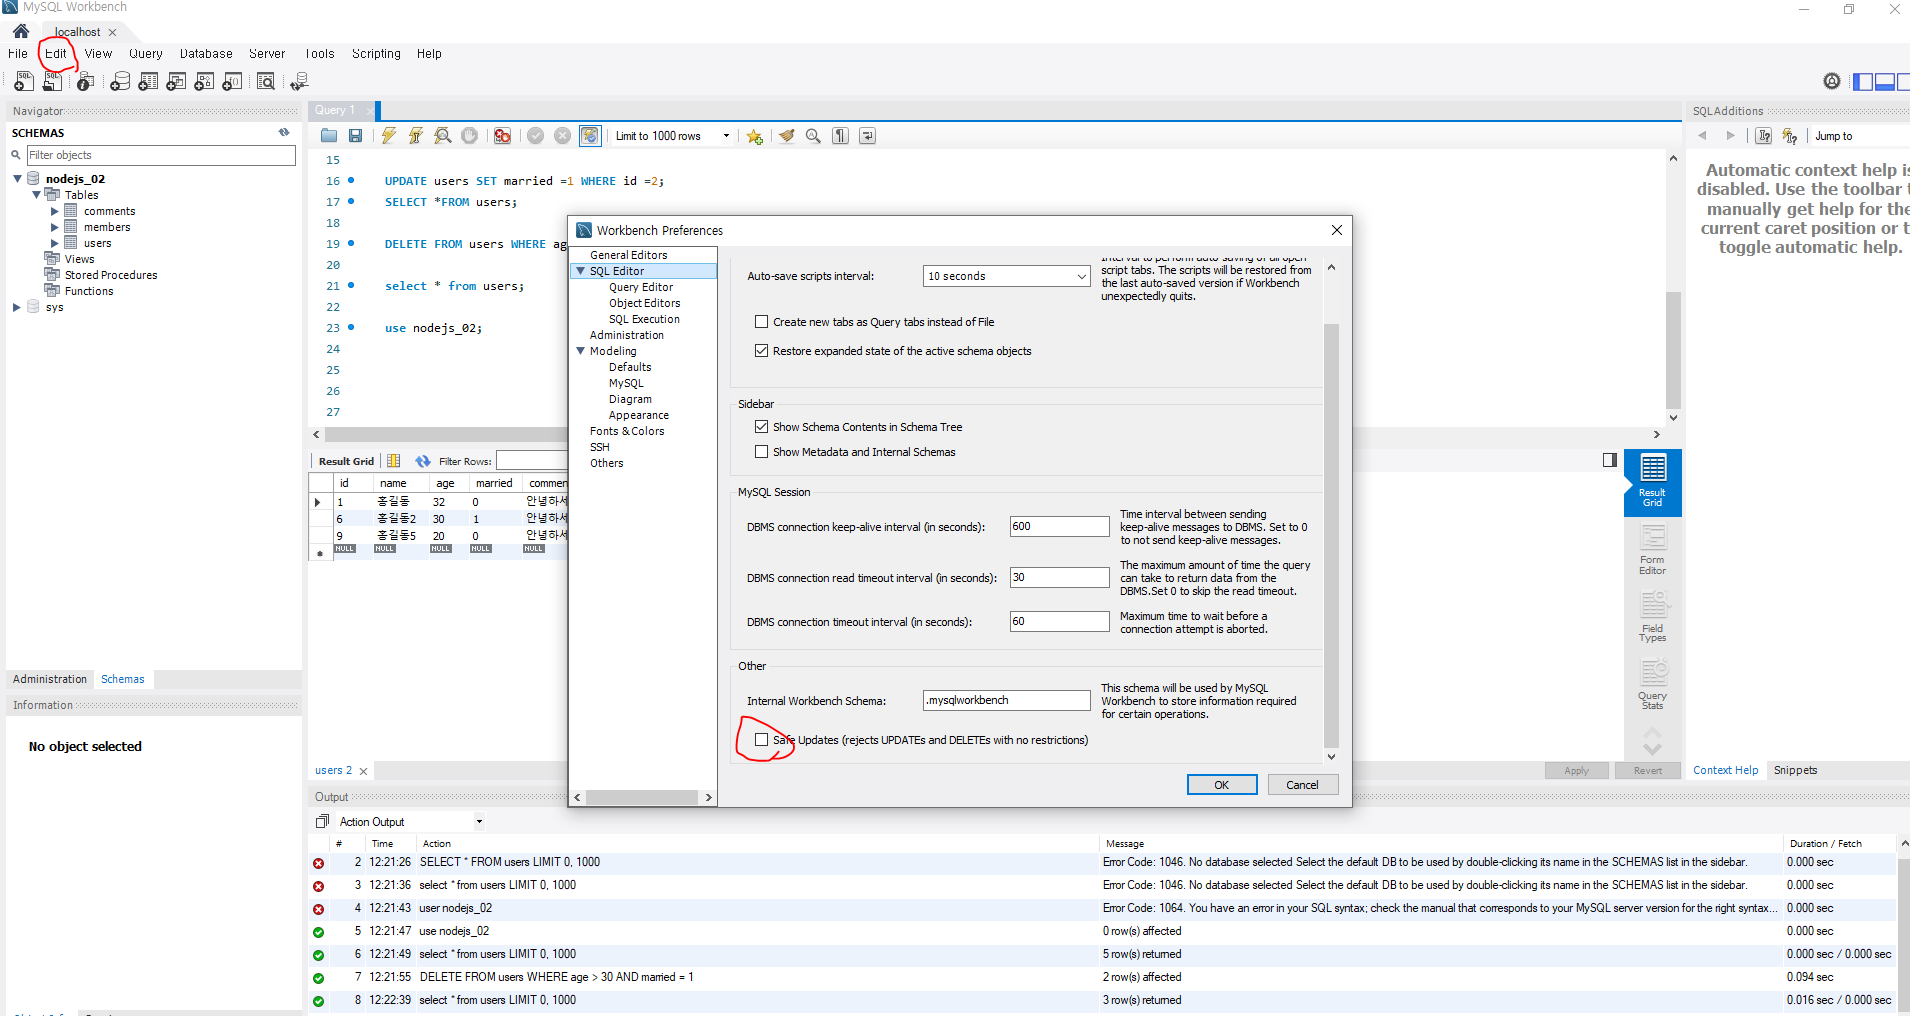
Task: Refresh the result grid icon
Action: [423, 461]
